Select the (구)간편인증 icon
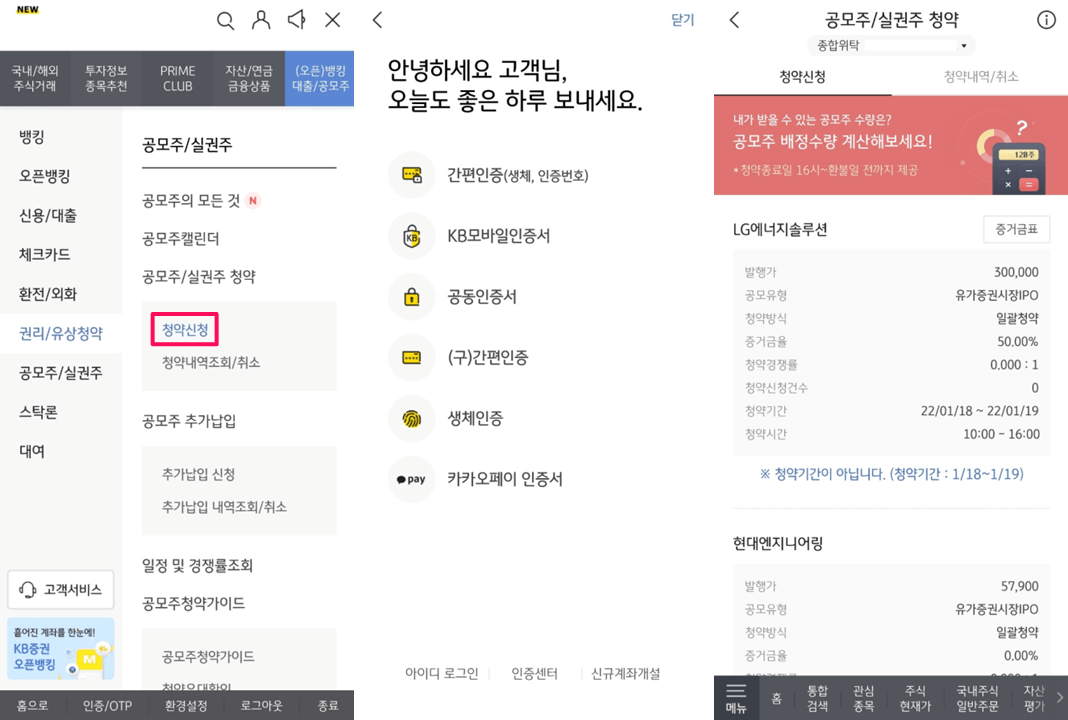 411,358
